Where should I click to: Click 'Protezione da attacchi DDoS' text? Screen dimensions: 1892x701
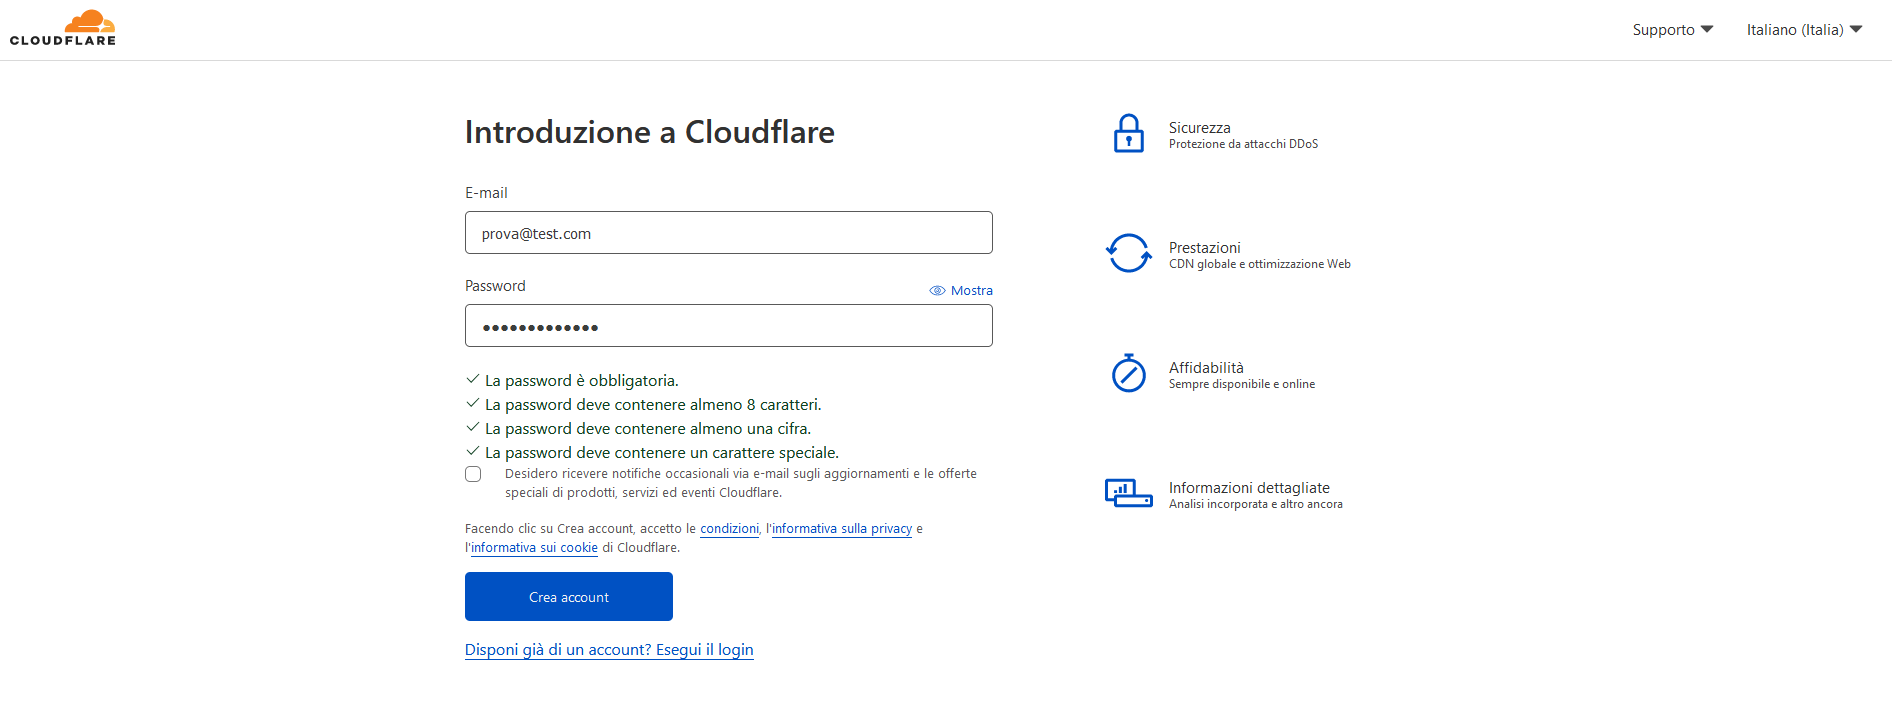(1243, 144)
